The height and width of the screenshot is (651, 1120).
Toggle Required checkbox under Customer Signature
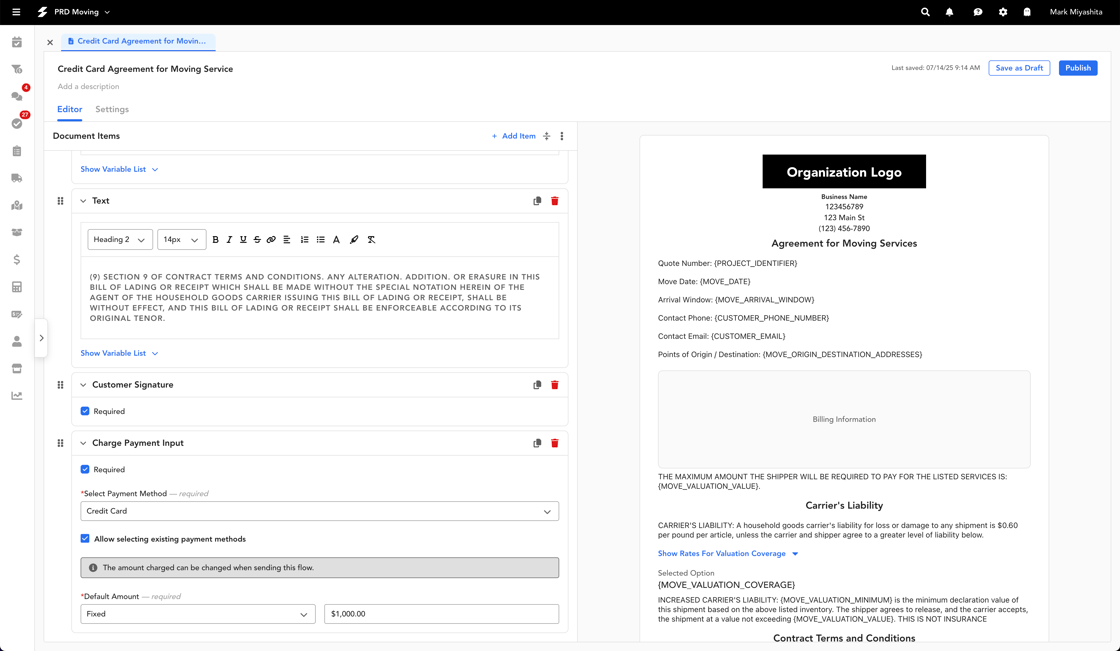pos(85,411)
